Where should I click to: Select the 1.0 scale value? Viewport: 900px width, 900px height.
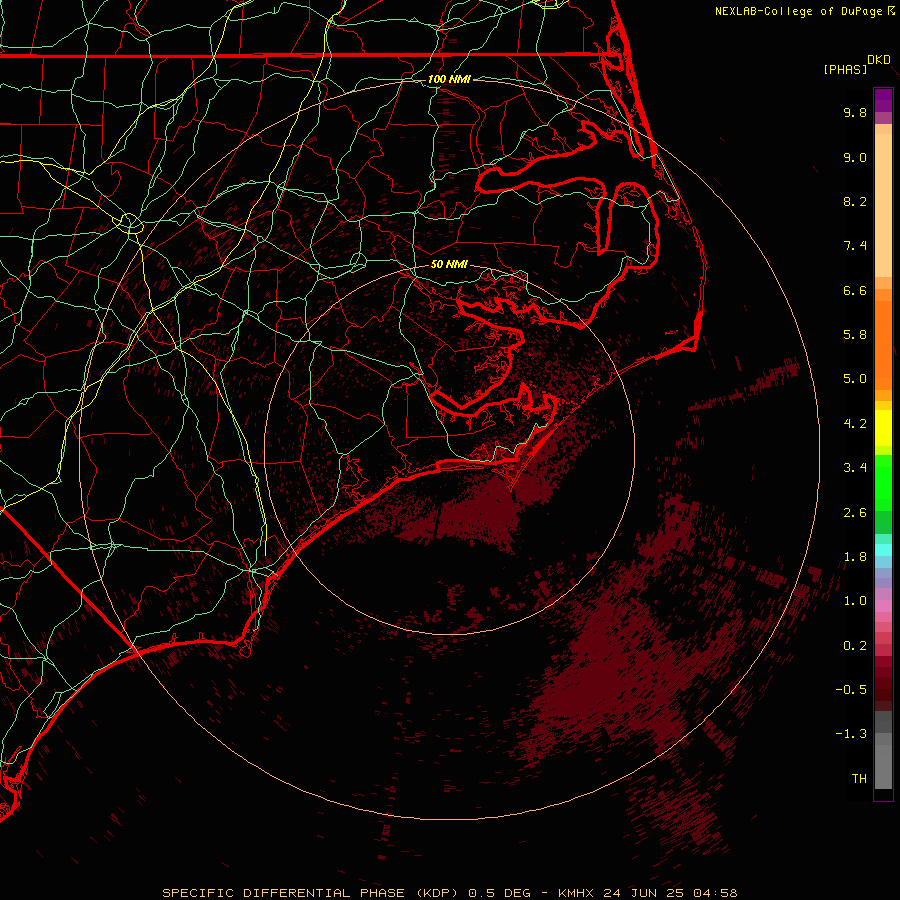[x=855, y=601]
